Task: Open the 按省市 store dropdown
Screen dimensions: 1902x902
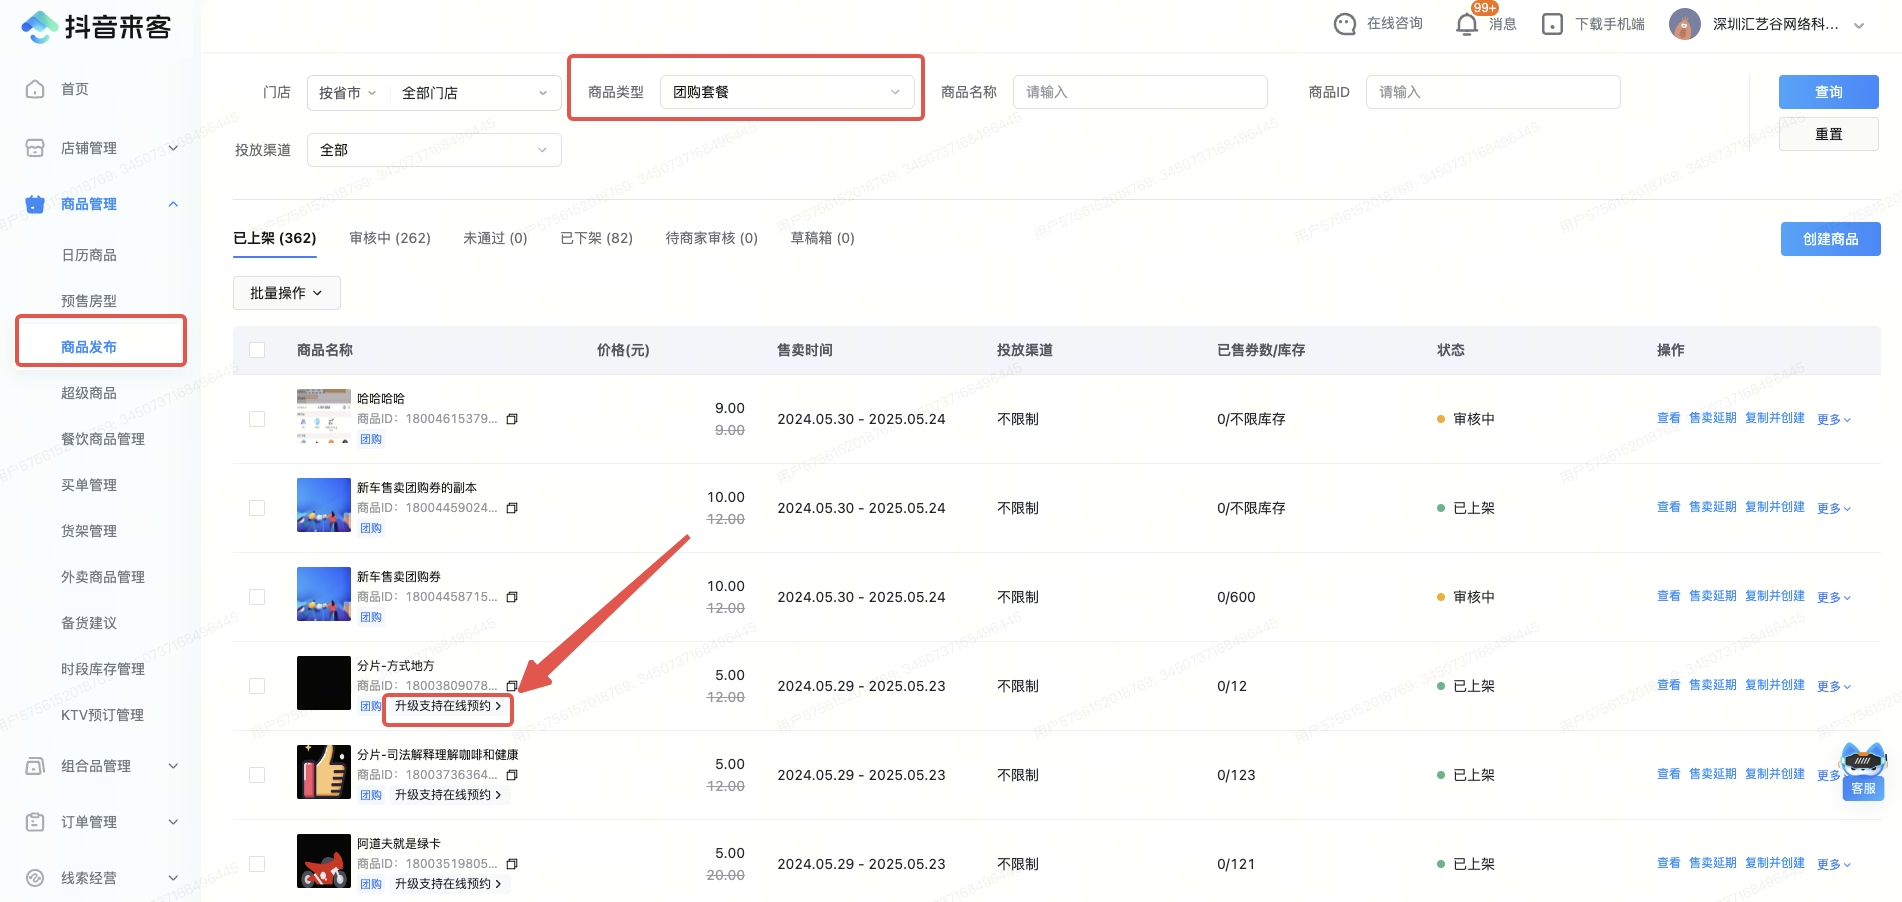Action: [347, 93]
